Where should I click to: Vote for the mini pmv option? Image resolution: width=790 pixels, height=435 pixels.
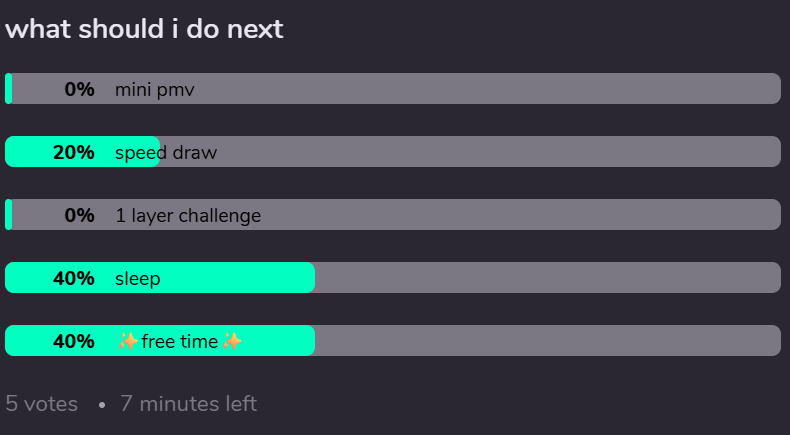coord(393,89)
